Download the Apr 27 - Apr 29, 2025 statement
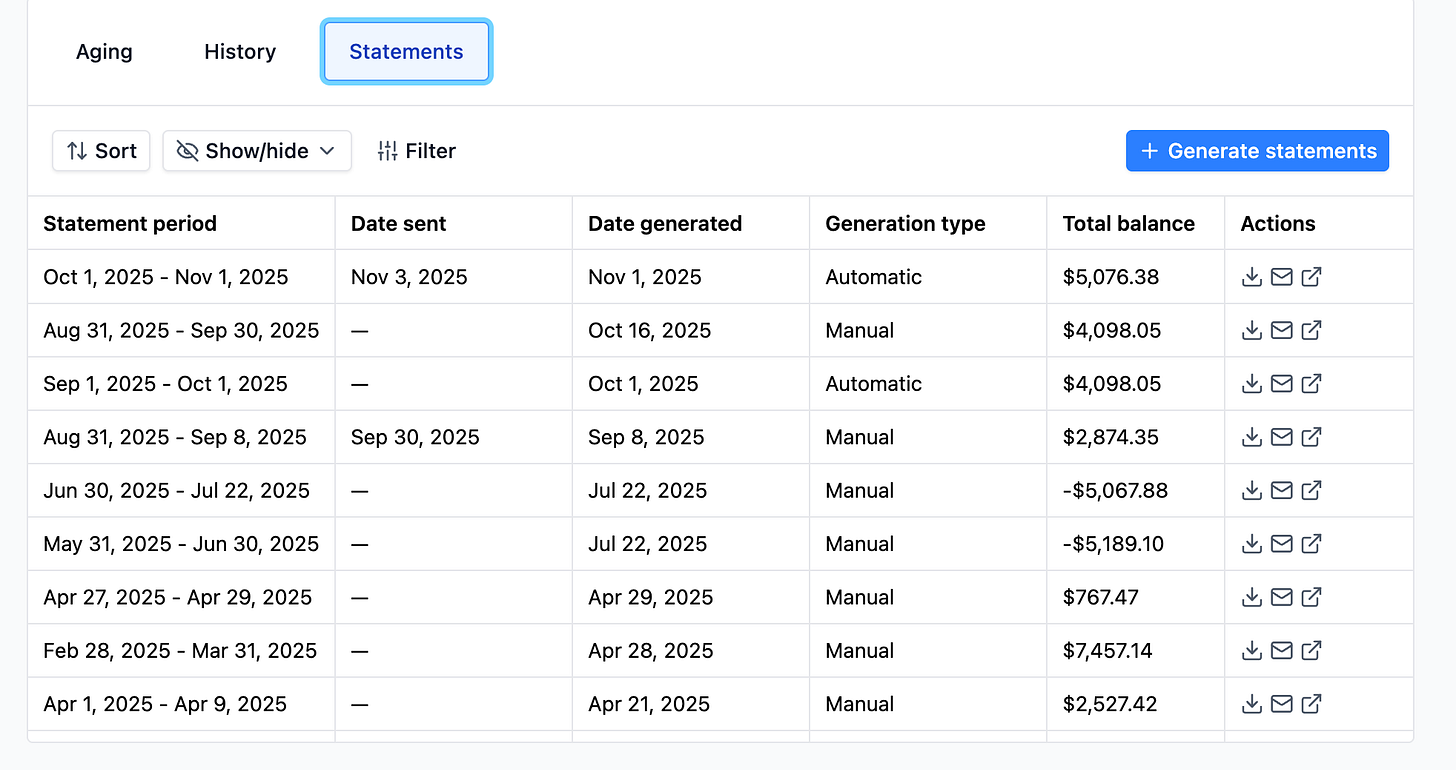Screen dimensions: 1456x770 [1251, 597]
